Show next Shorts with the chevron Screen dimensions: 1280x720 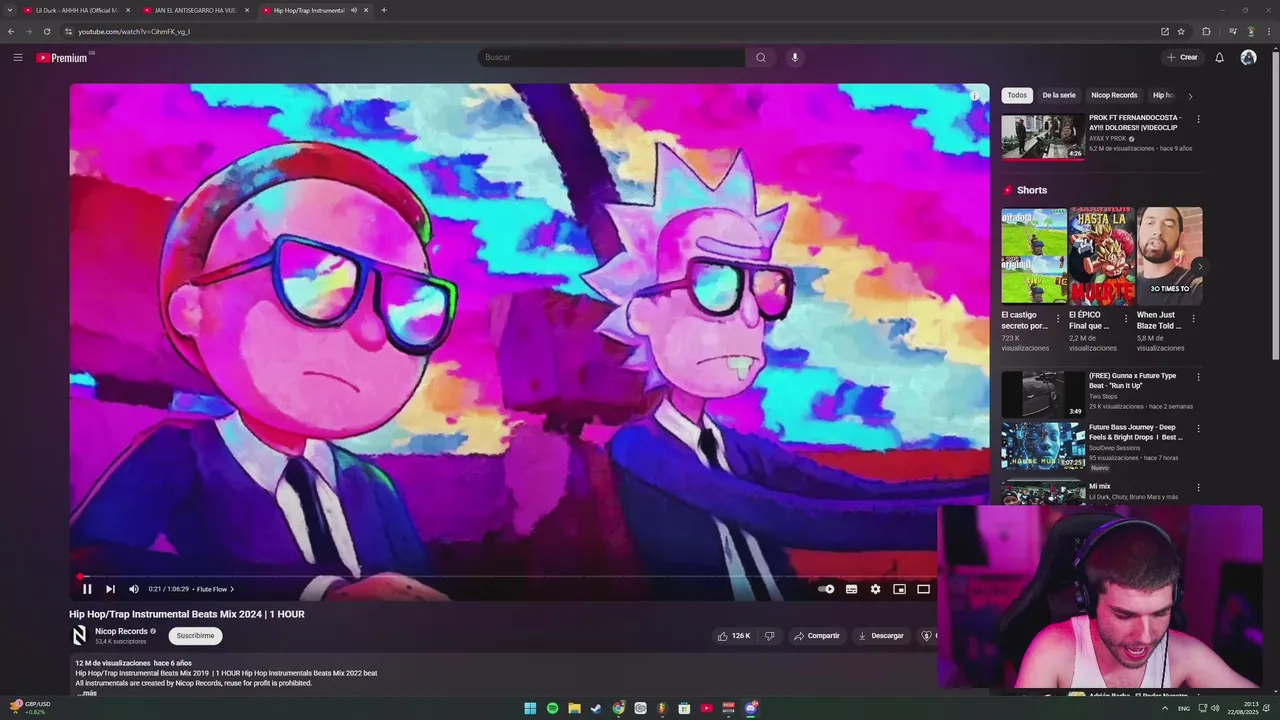tap(1199, 266)
